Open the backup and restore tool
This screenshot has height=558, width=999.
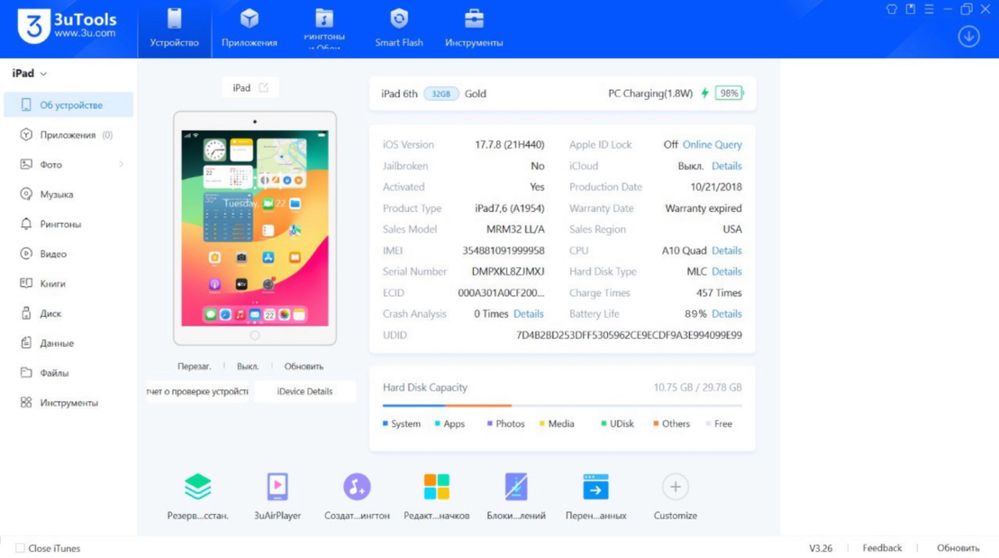(198, 496)
